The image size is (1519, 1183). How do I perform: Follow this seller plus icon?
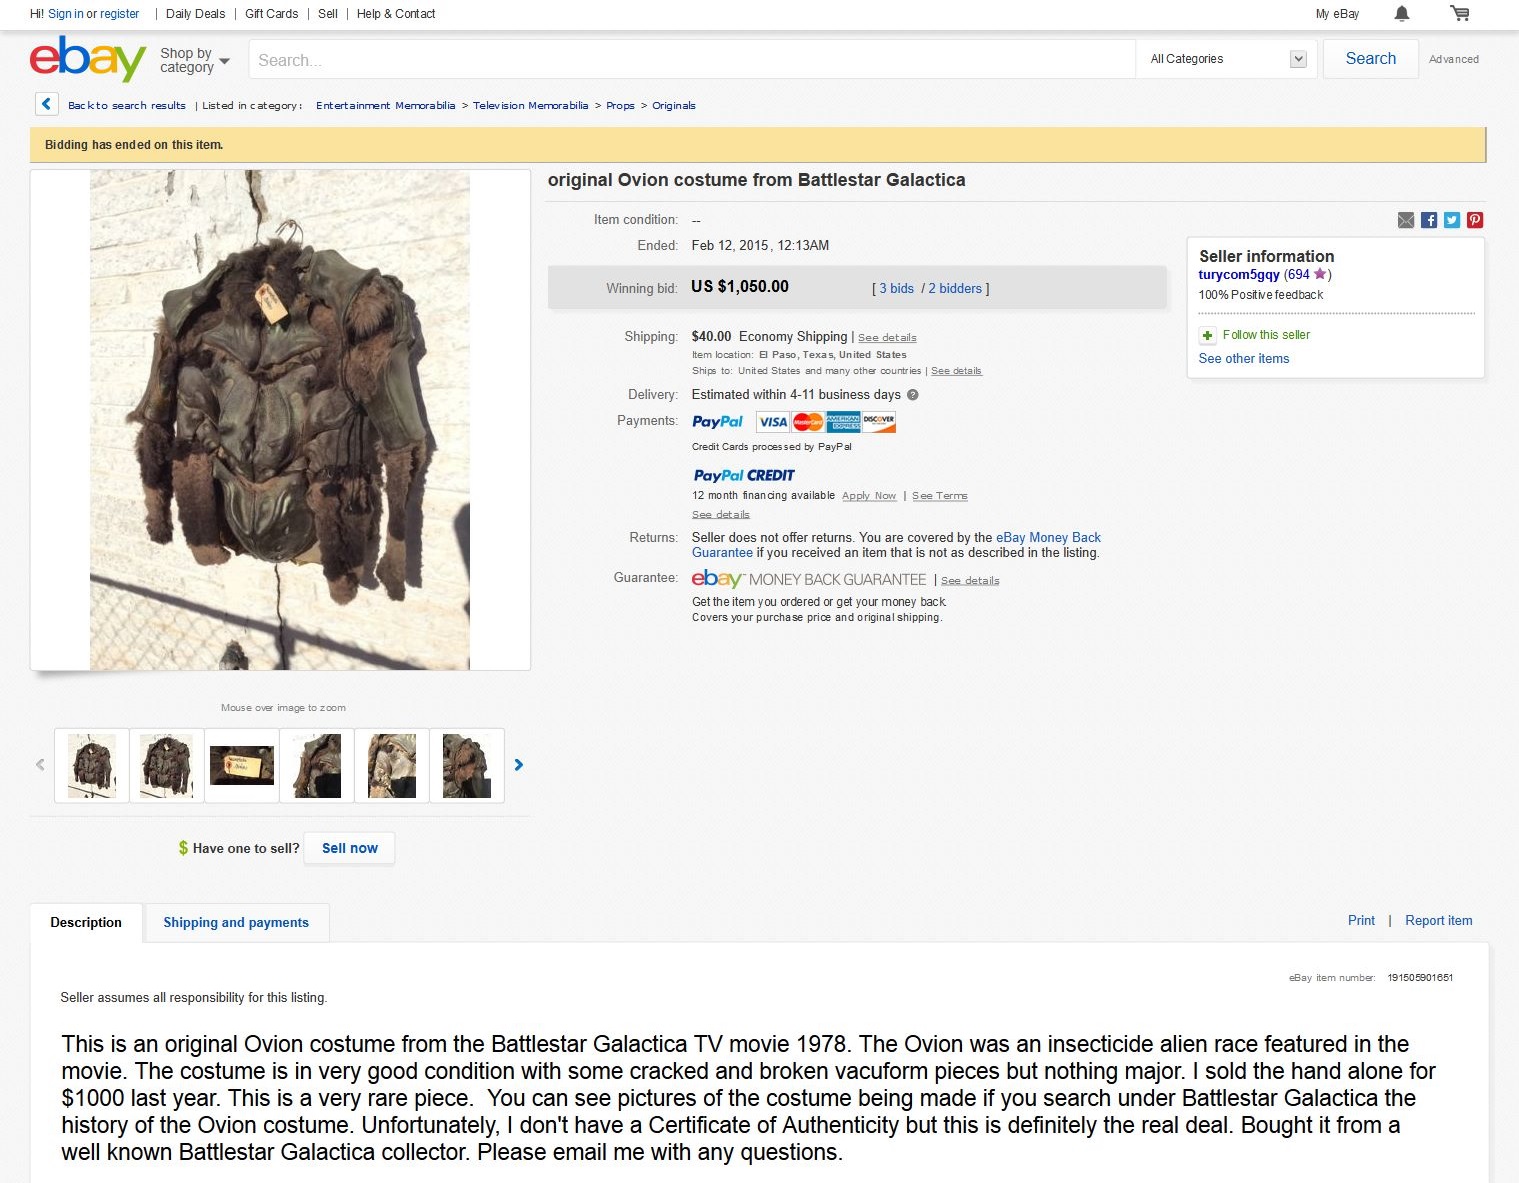click(1207, 335)
